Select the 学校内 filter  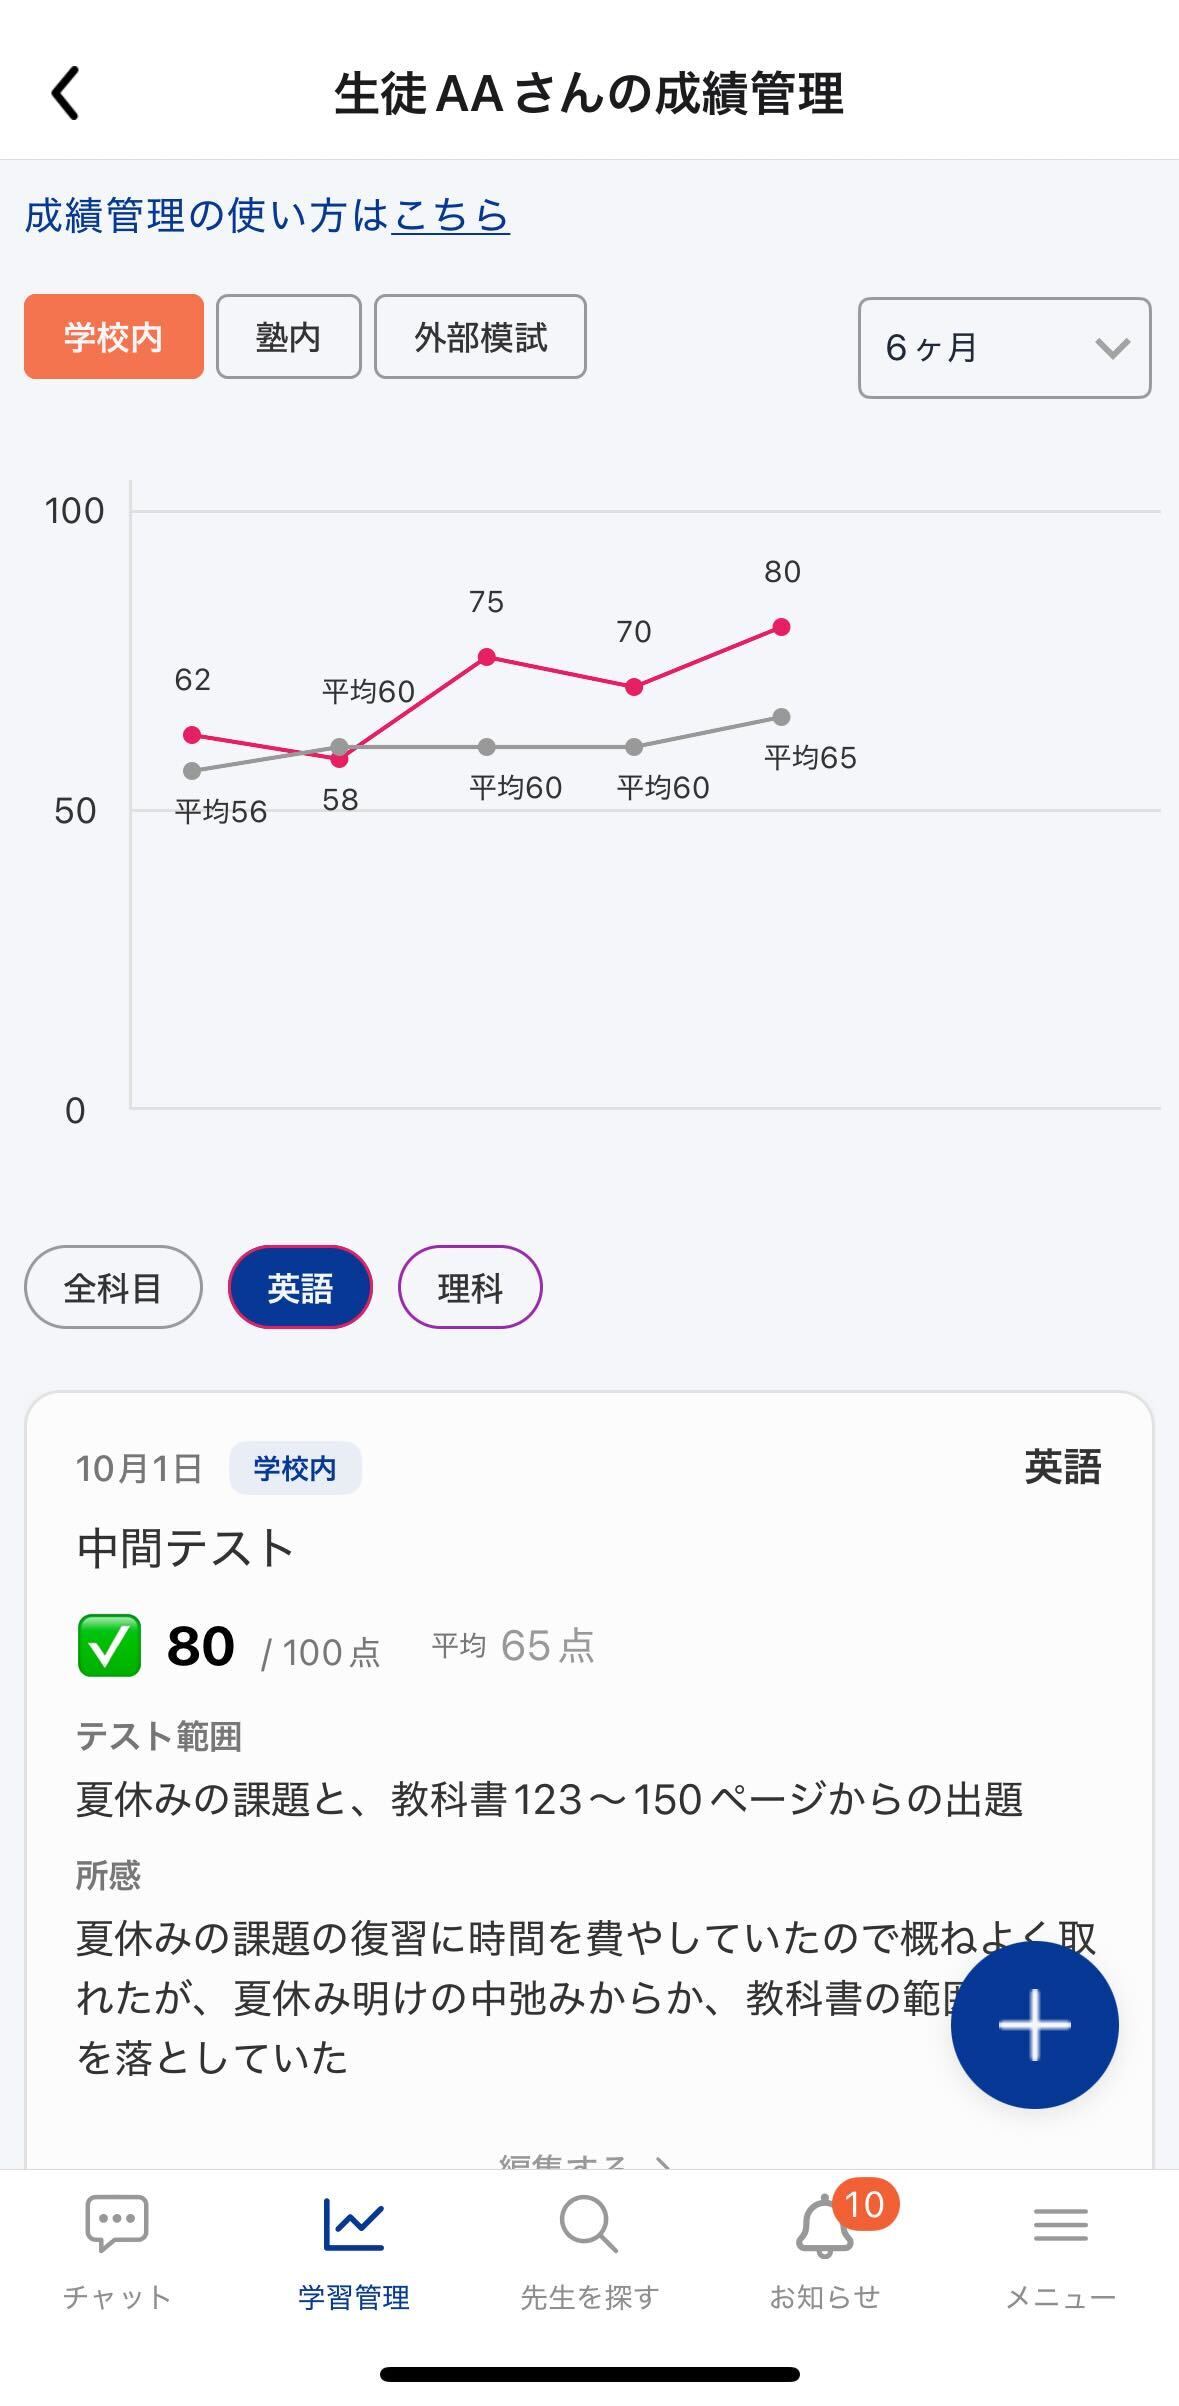click(114, 337)
